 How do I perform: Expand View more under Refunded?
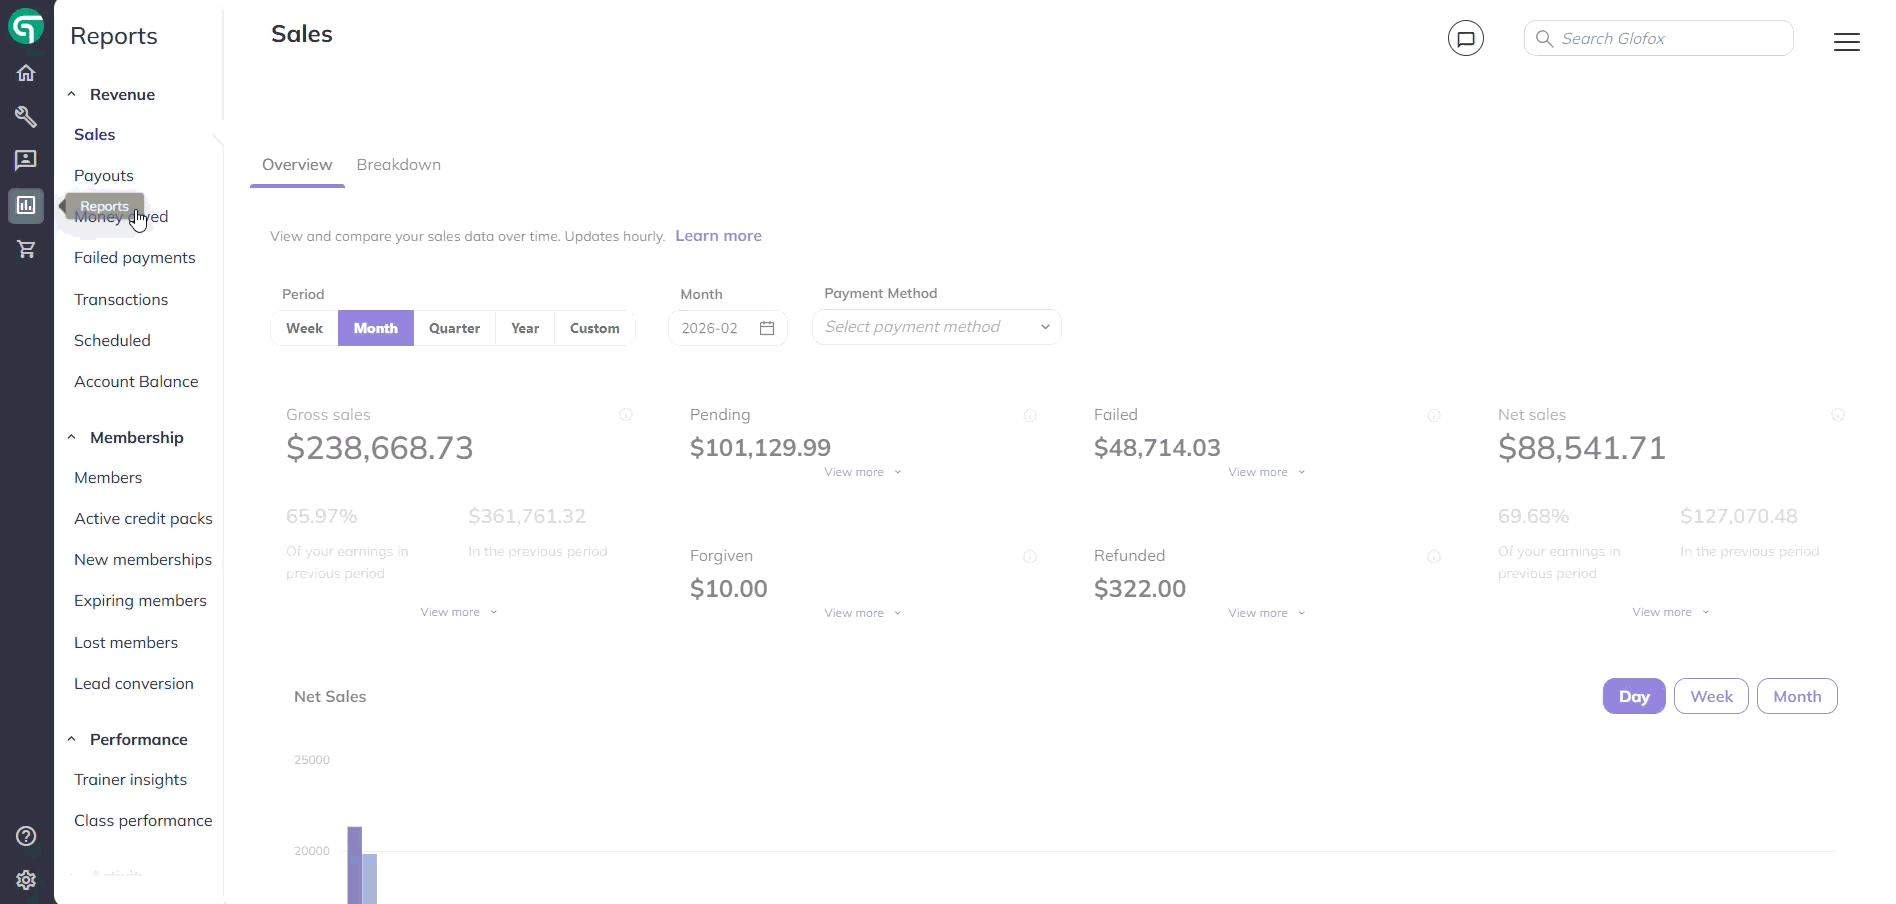click(x=1267, y=613)
